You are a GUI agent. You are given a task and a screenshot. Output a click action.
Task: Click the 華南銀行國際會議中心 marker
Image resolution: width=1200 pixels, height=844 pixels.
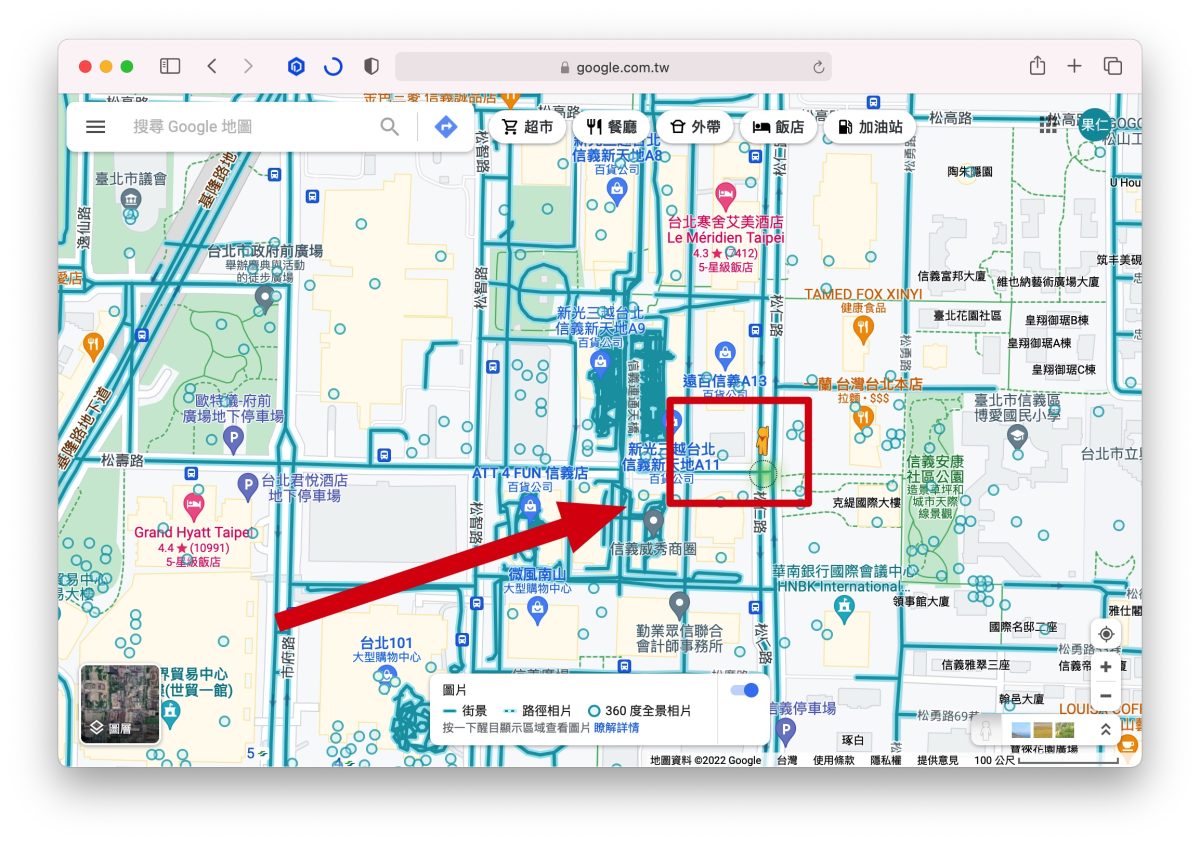[x=846, y=609]
